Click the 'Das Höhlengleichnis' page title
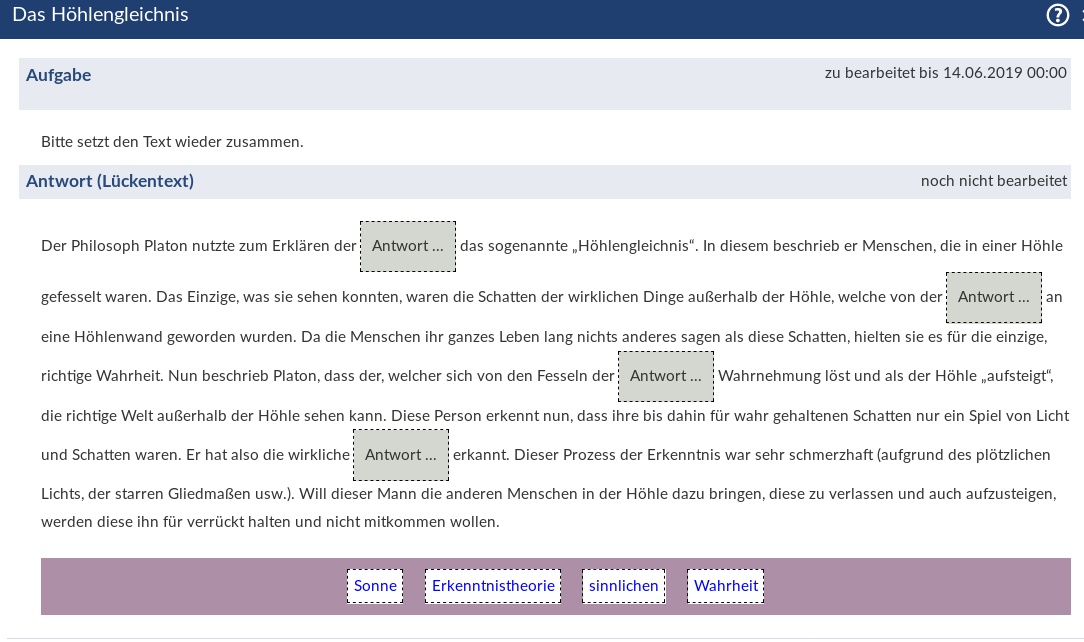1084x642 pixels. coord(100,15)
